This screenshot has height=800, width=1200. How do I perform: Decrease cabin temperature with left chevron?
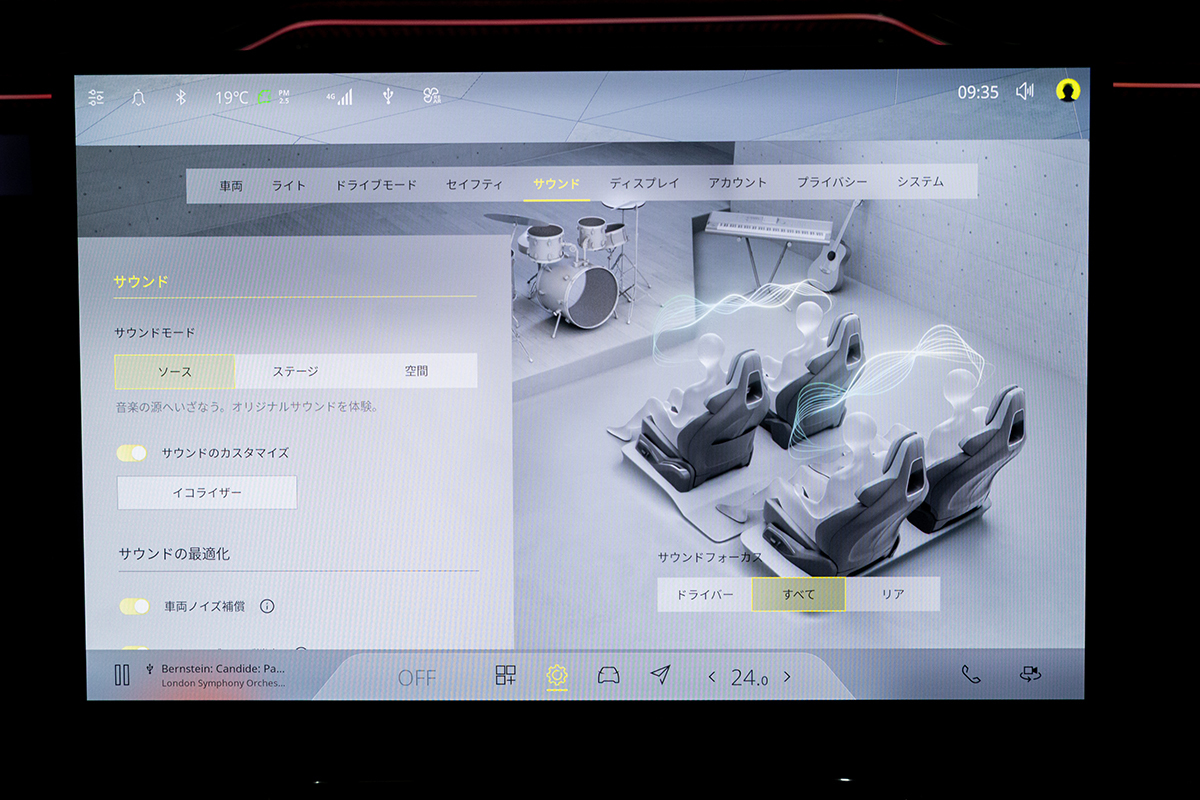pyautogui.click(x=712, y=677)
